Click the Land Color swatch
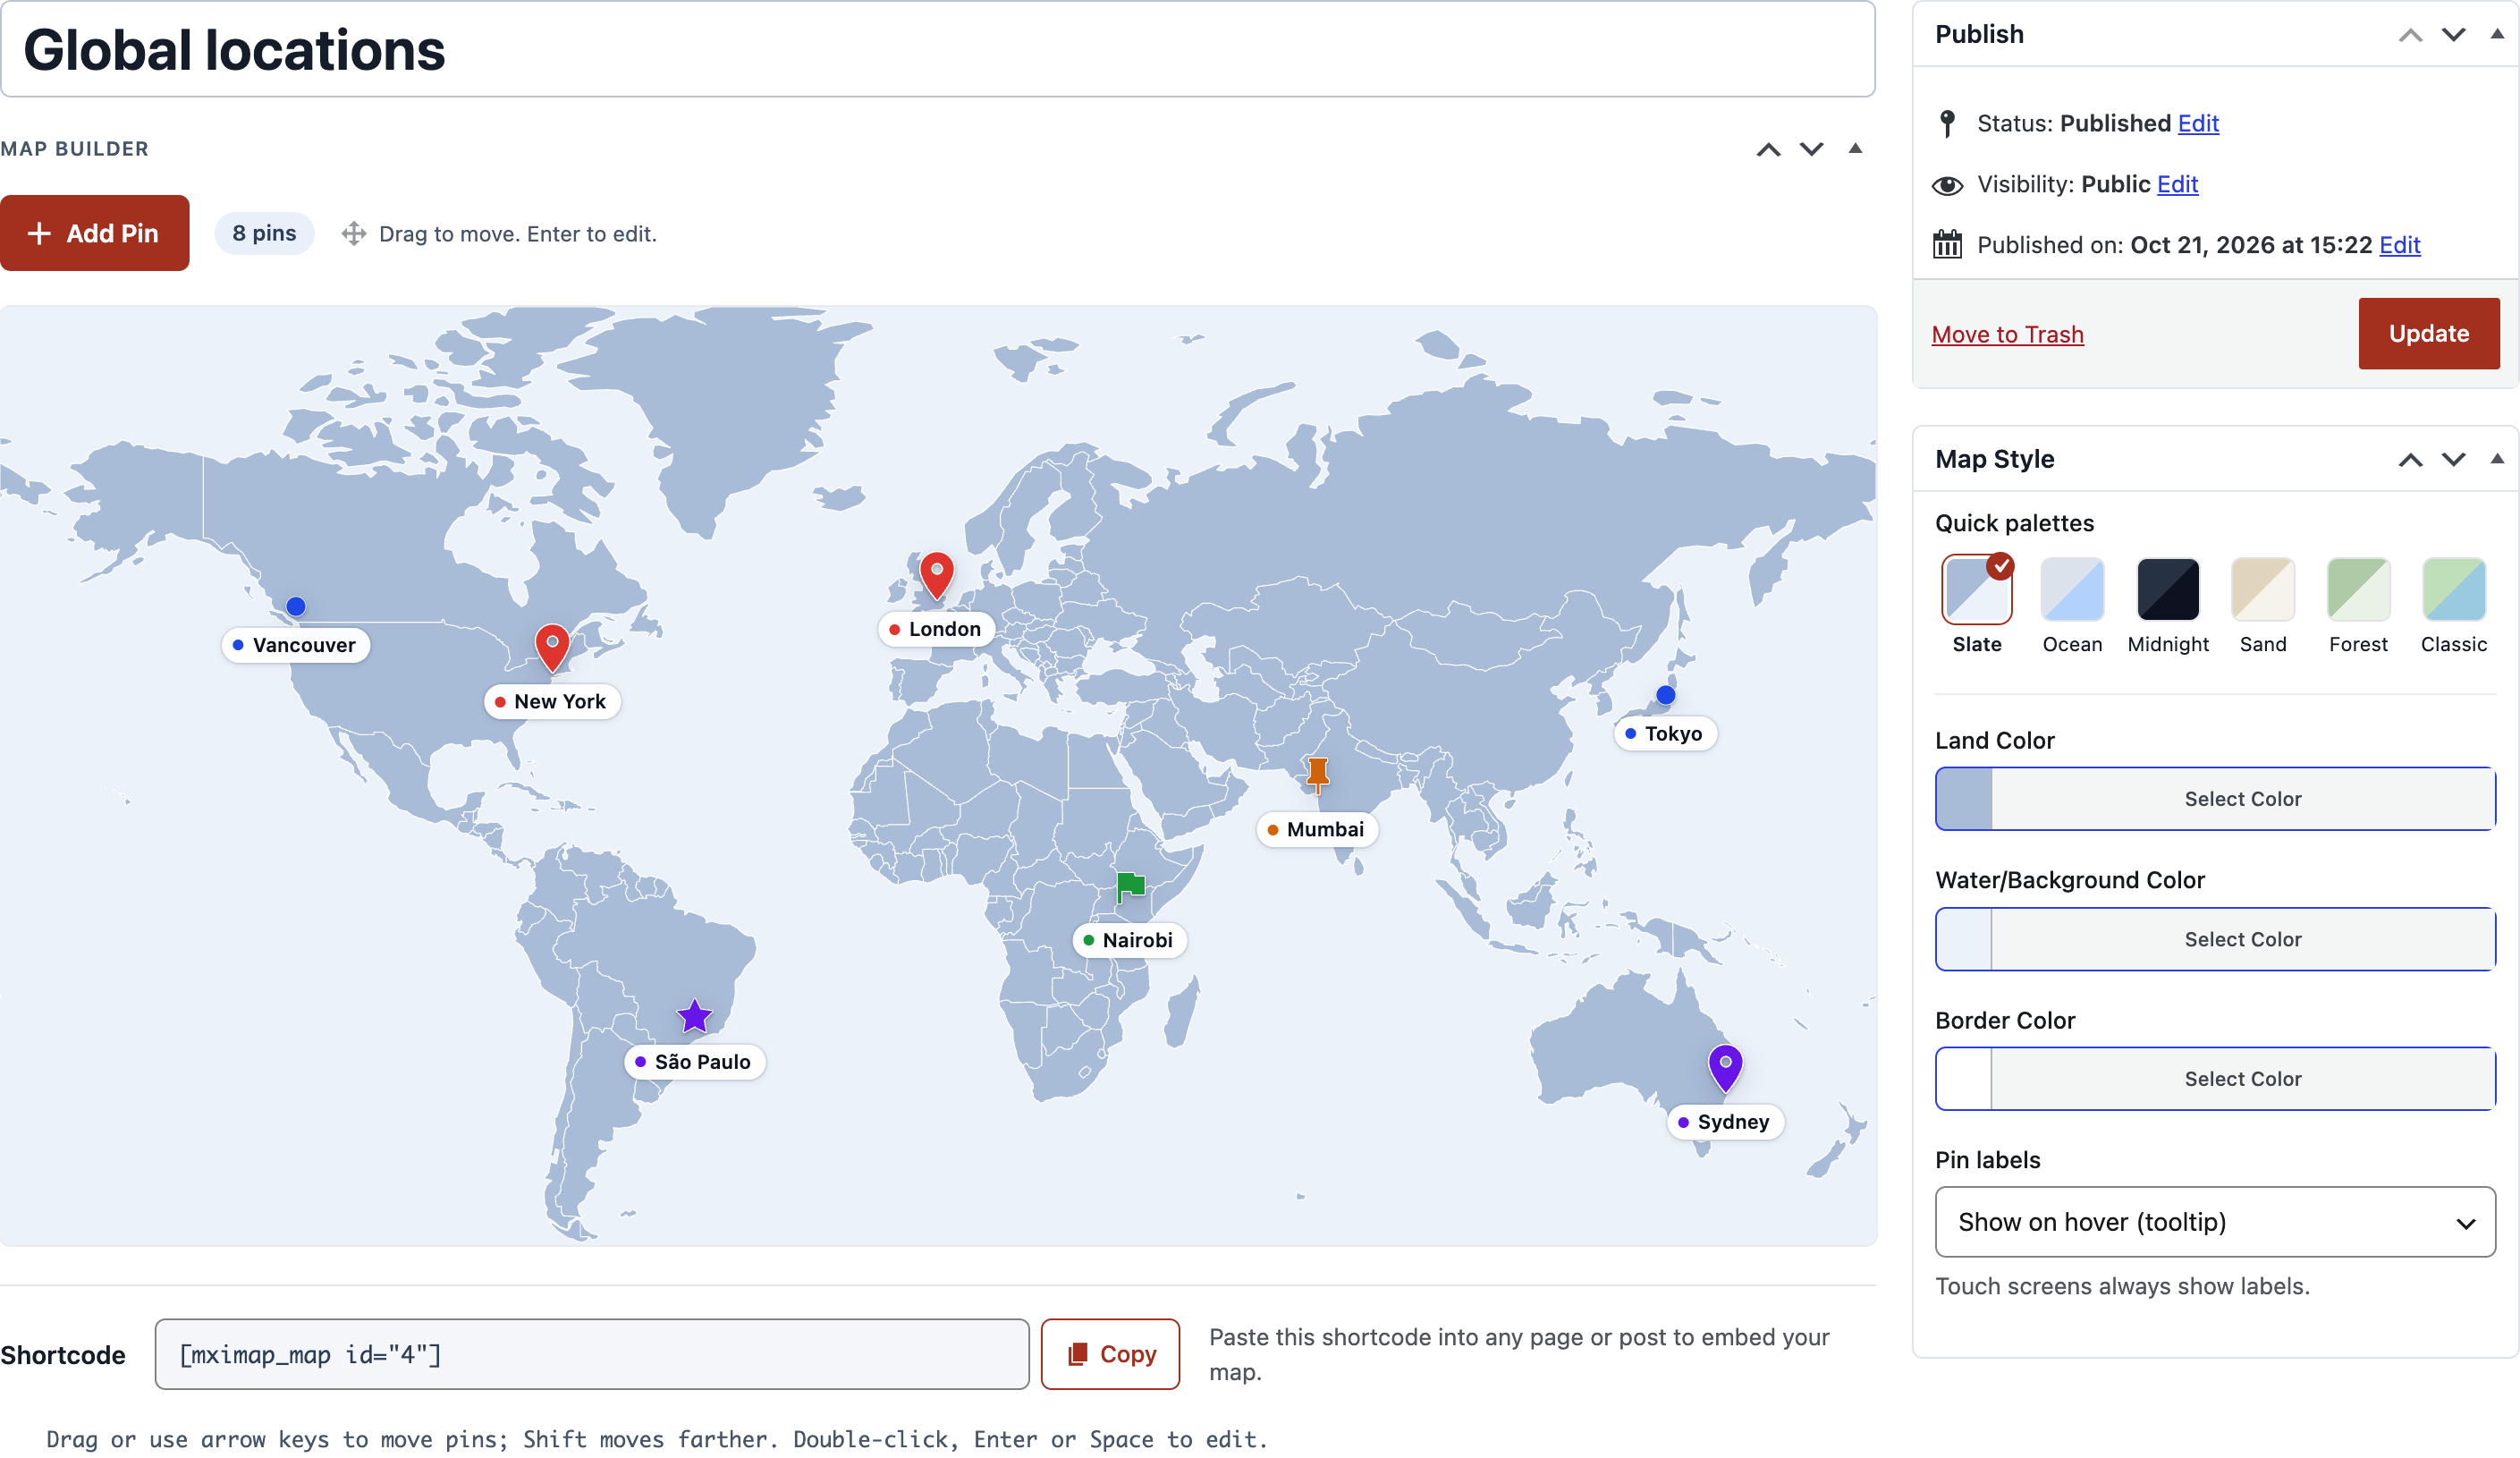Image resolution: width=2520 pixels, height=1458 pixels. (1964, 799)
